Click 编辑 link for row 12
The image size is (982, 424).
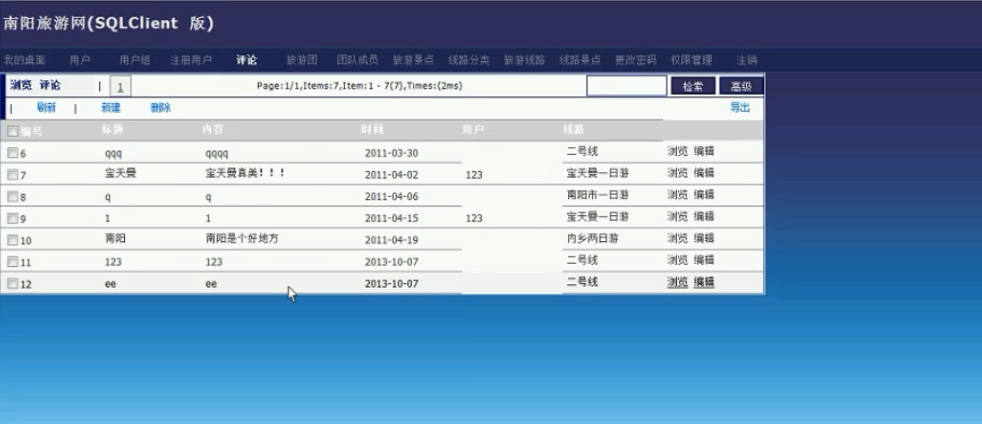704,282
